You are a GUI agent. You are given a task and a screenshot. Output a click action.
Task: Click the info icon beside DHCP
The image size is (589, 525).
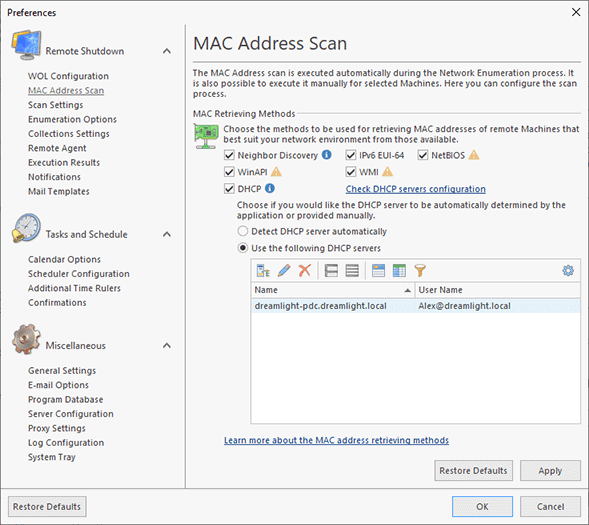coord(270,188)
